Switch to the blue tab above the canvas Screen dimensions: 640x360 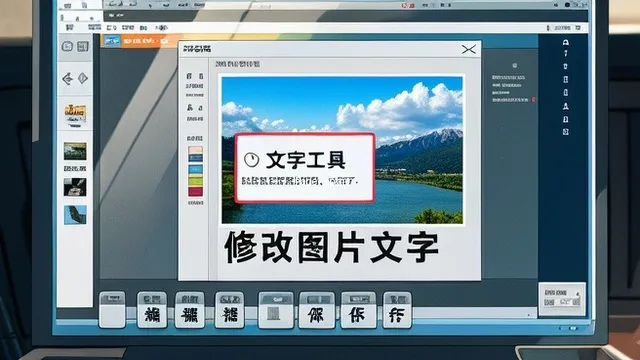click(x=112, y=41)
